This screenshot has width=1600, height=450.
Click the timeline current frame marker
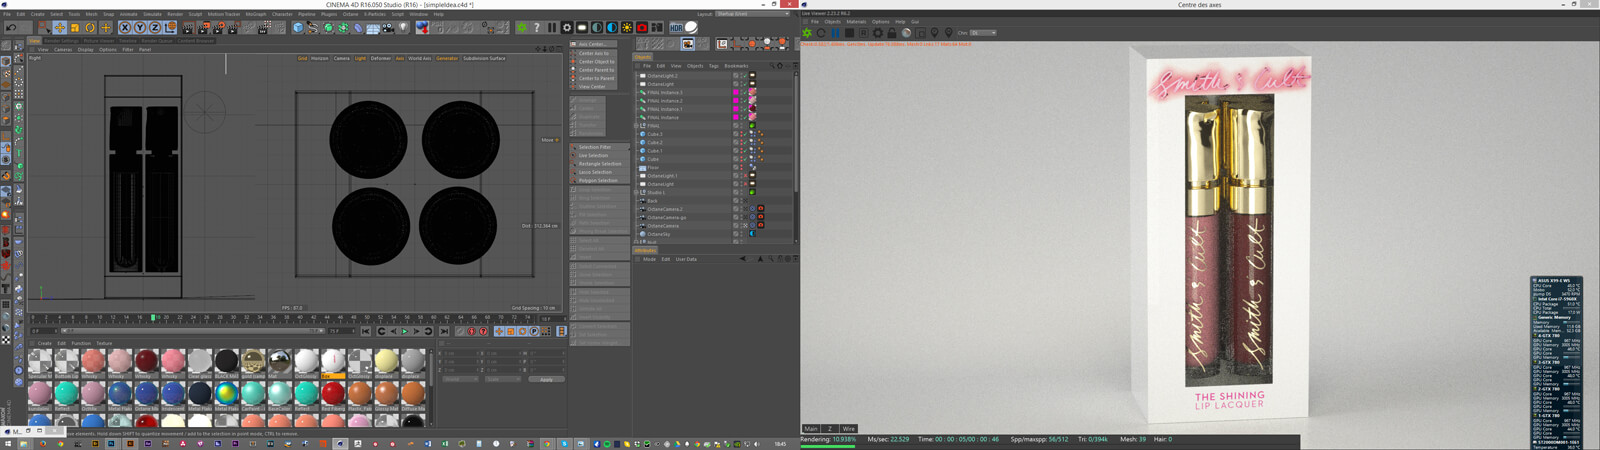click(153, 317)
